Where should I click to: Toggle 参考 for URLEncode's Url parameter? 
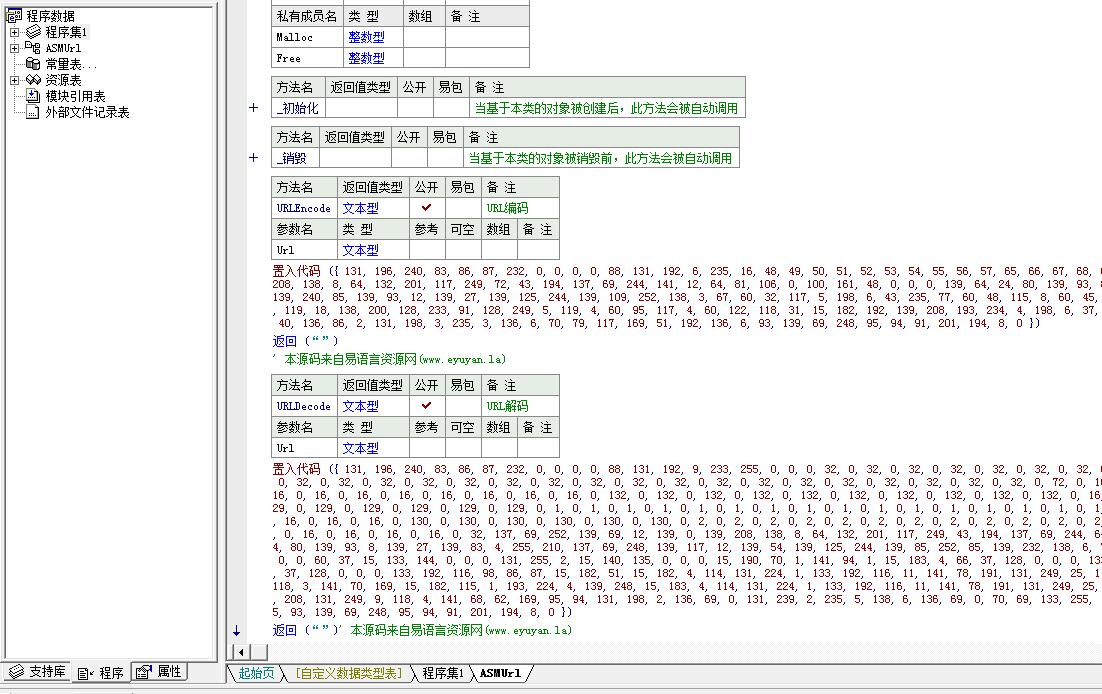click(x=427, y=250)
